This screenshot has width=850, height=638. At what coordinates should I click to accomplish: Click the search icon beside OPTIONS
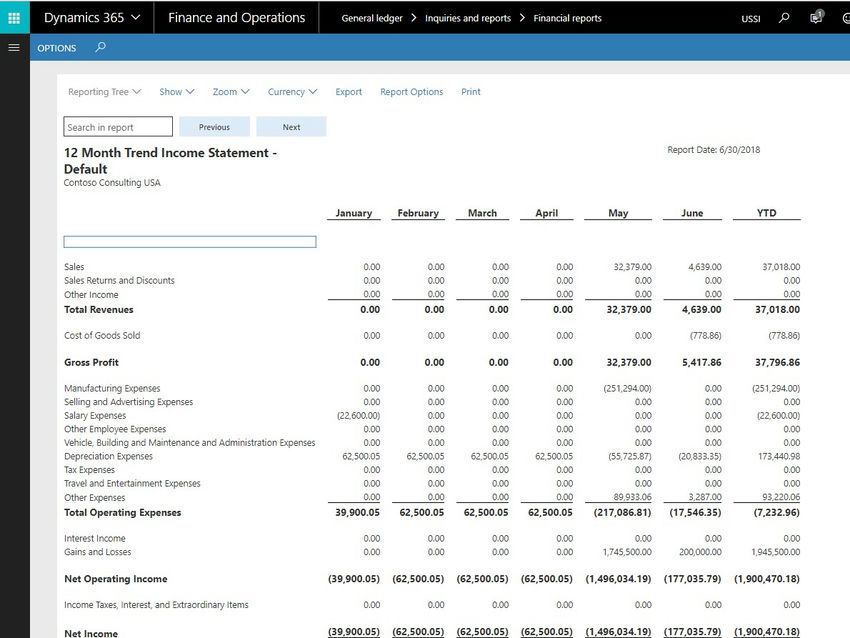click(100, 47)
